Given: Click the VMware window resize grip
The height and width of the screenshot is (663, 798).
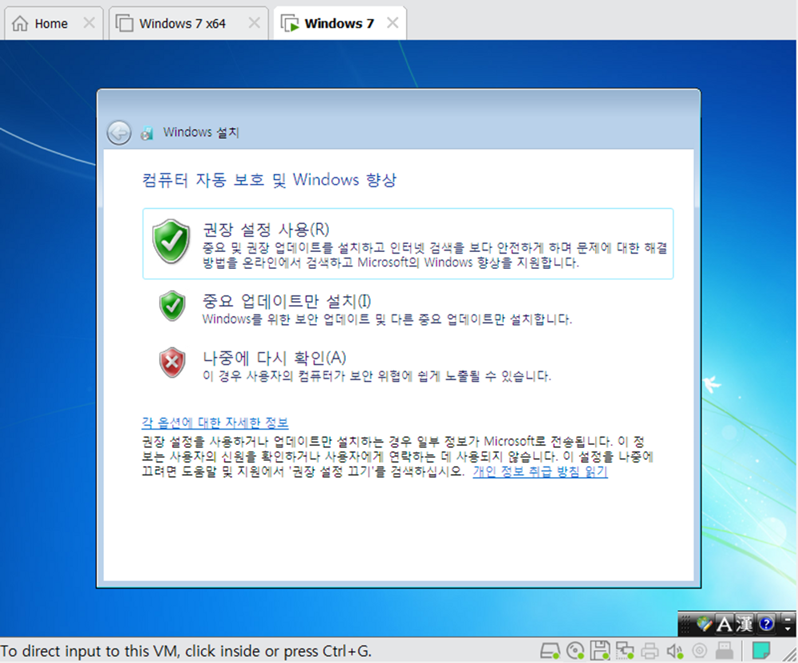Looking at the screenshot, I should [790, 655].
